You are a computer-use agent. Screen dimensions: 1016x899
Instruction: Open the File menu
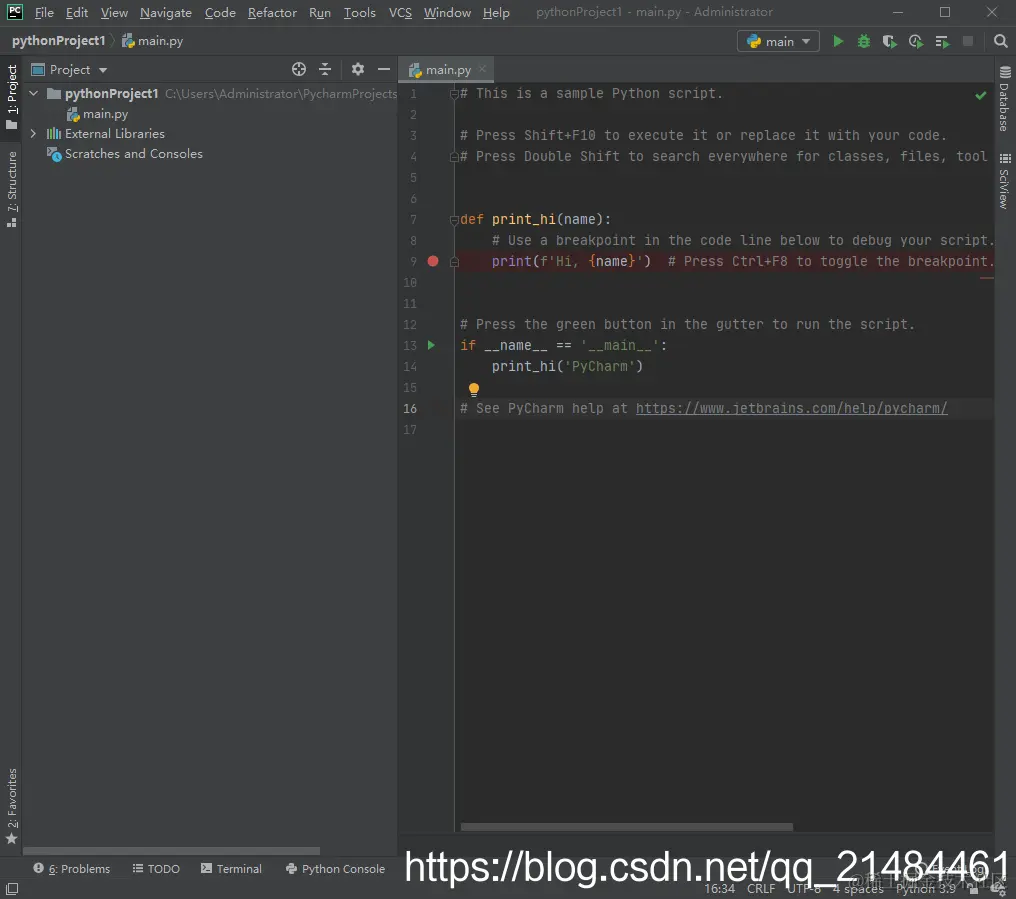click(44, 12)
